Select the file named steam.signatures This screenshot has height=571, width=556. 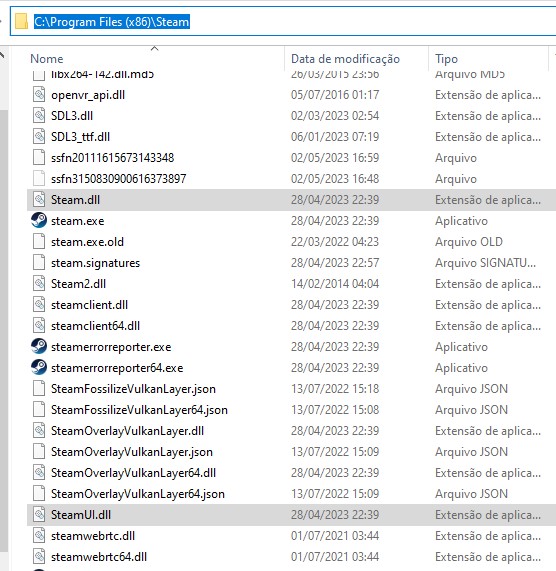click(95, 263)
